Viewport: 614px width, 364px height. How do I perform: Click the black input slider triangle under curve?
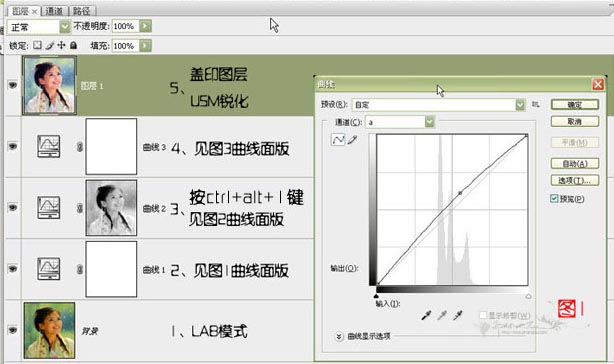(x=376, y=296)
